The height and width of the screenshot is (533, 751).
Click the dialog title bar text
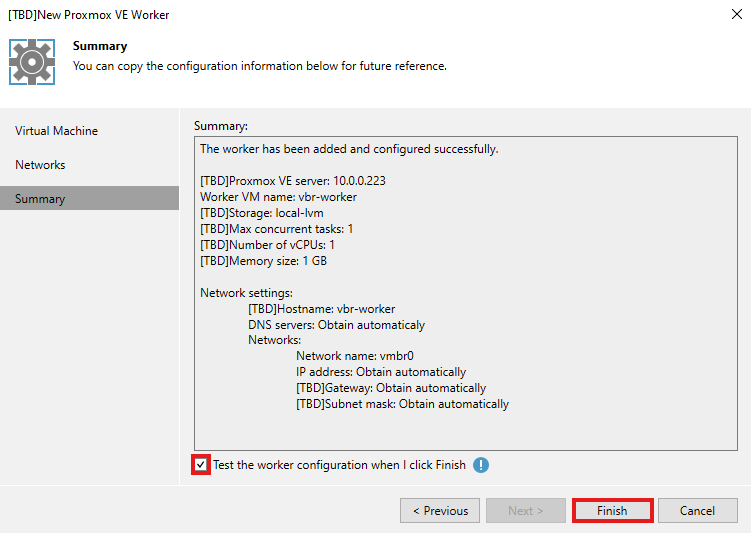point(89,15)
